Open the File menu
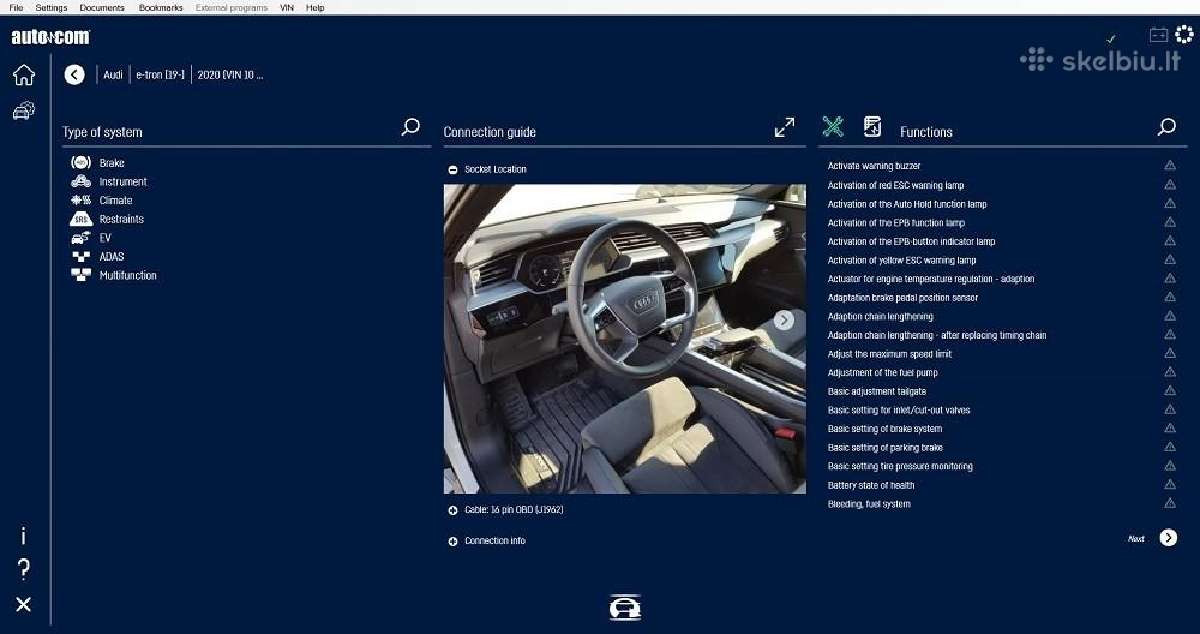Viewport: 1200px width, 634px height. [x=16, y=7]
